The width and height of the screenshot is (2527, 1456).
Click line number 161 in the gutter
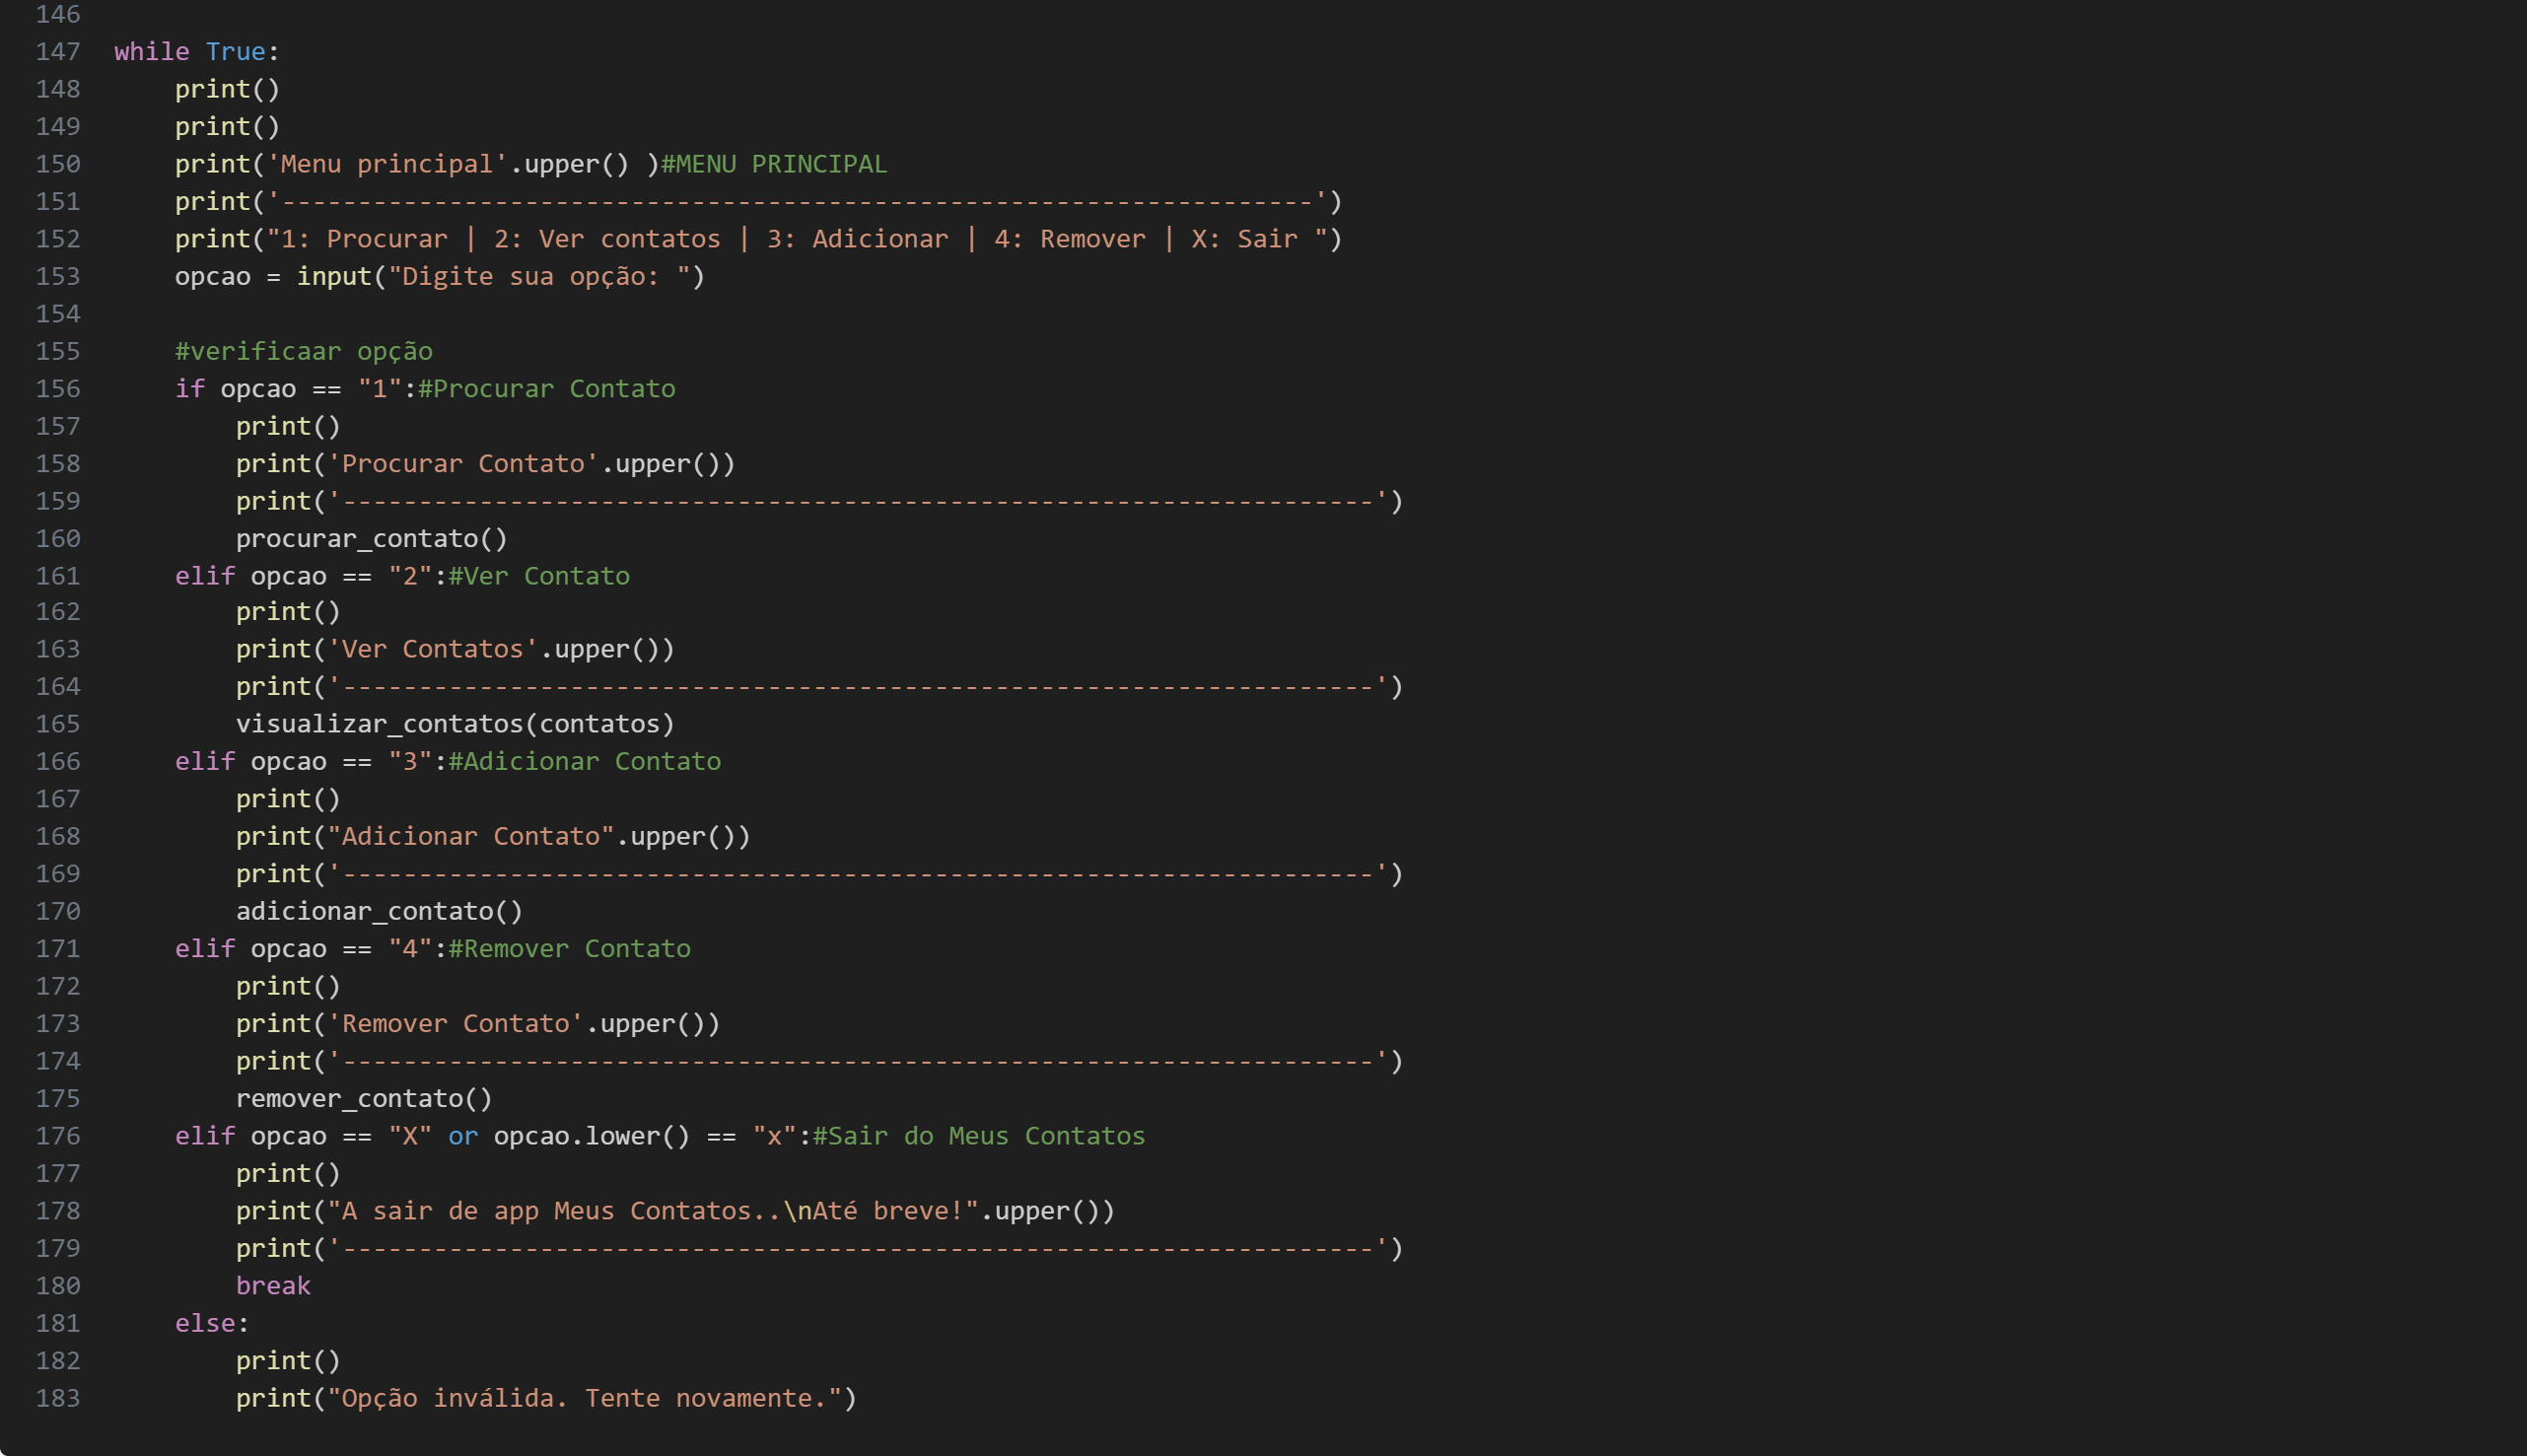pyautogui.click(x=58, y=576)
